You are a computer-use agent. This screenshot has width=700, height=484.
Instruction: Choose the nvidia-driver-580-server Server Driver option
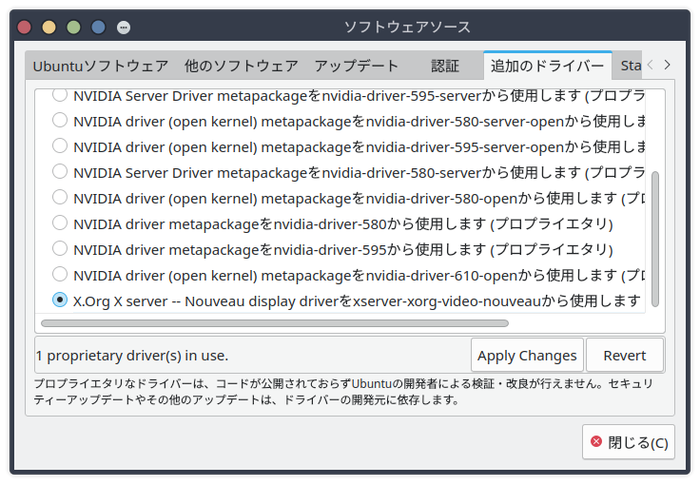[60, 171]
